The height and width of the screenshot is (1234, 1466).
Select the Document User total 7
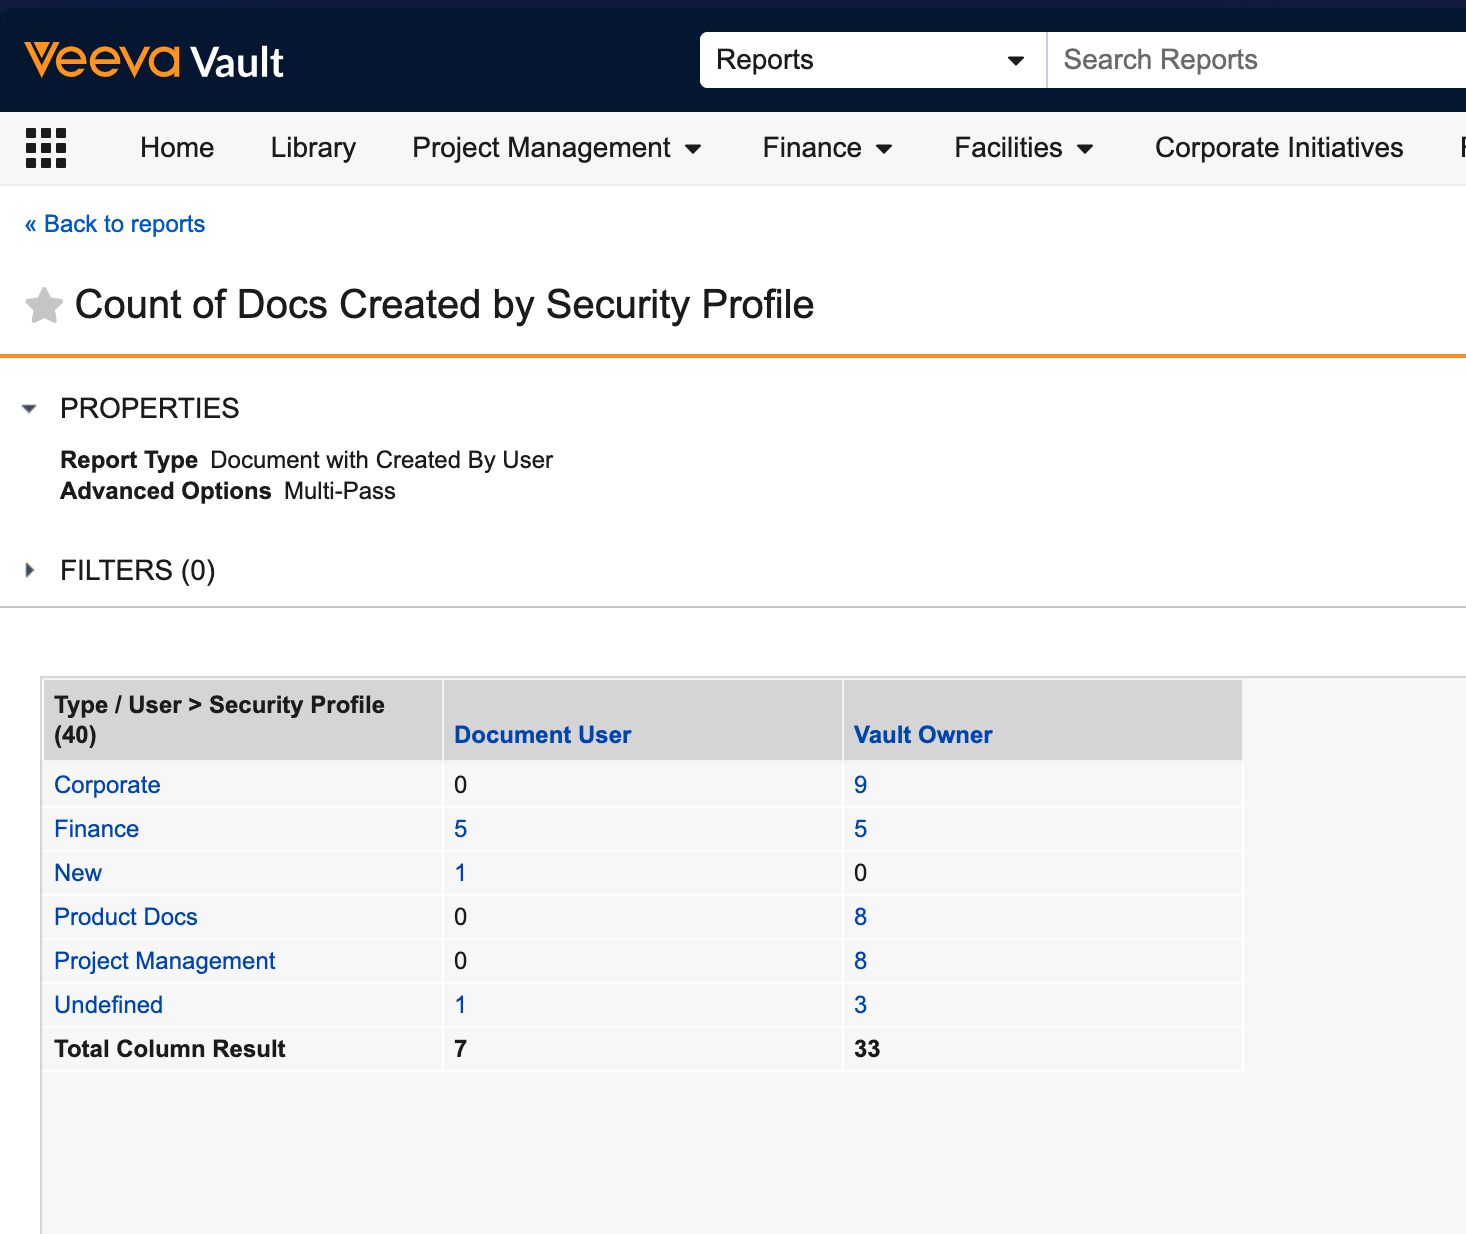pos(460,1049)
